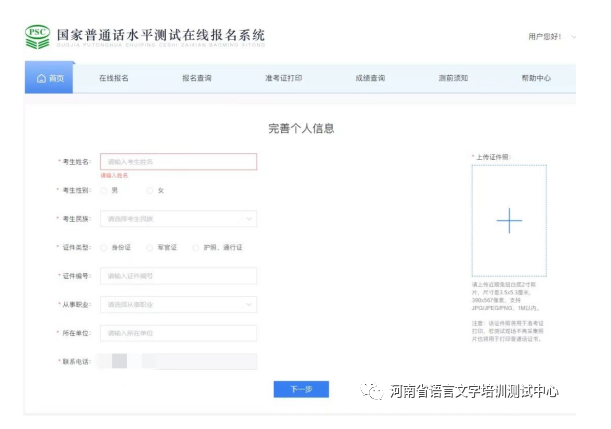Viewport: 611px width, 429px height.
Task: Click the 考生姓名 input field
Action: (x=178, y=162)
